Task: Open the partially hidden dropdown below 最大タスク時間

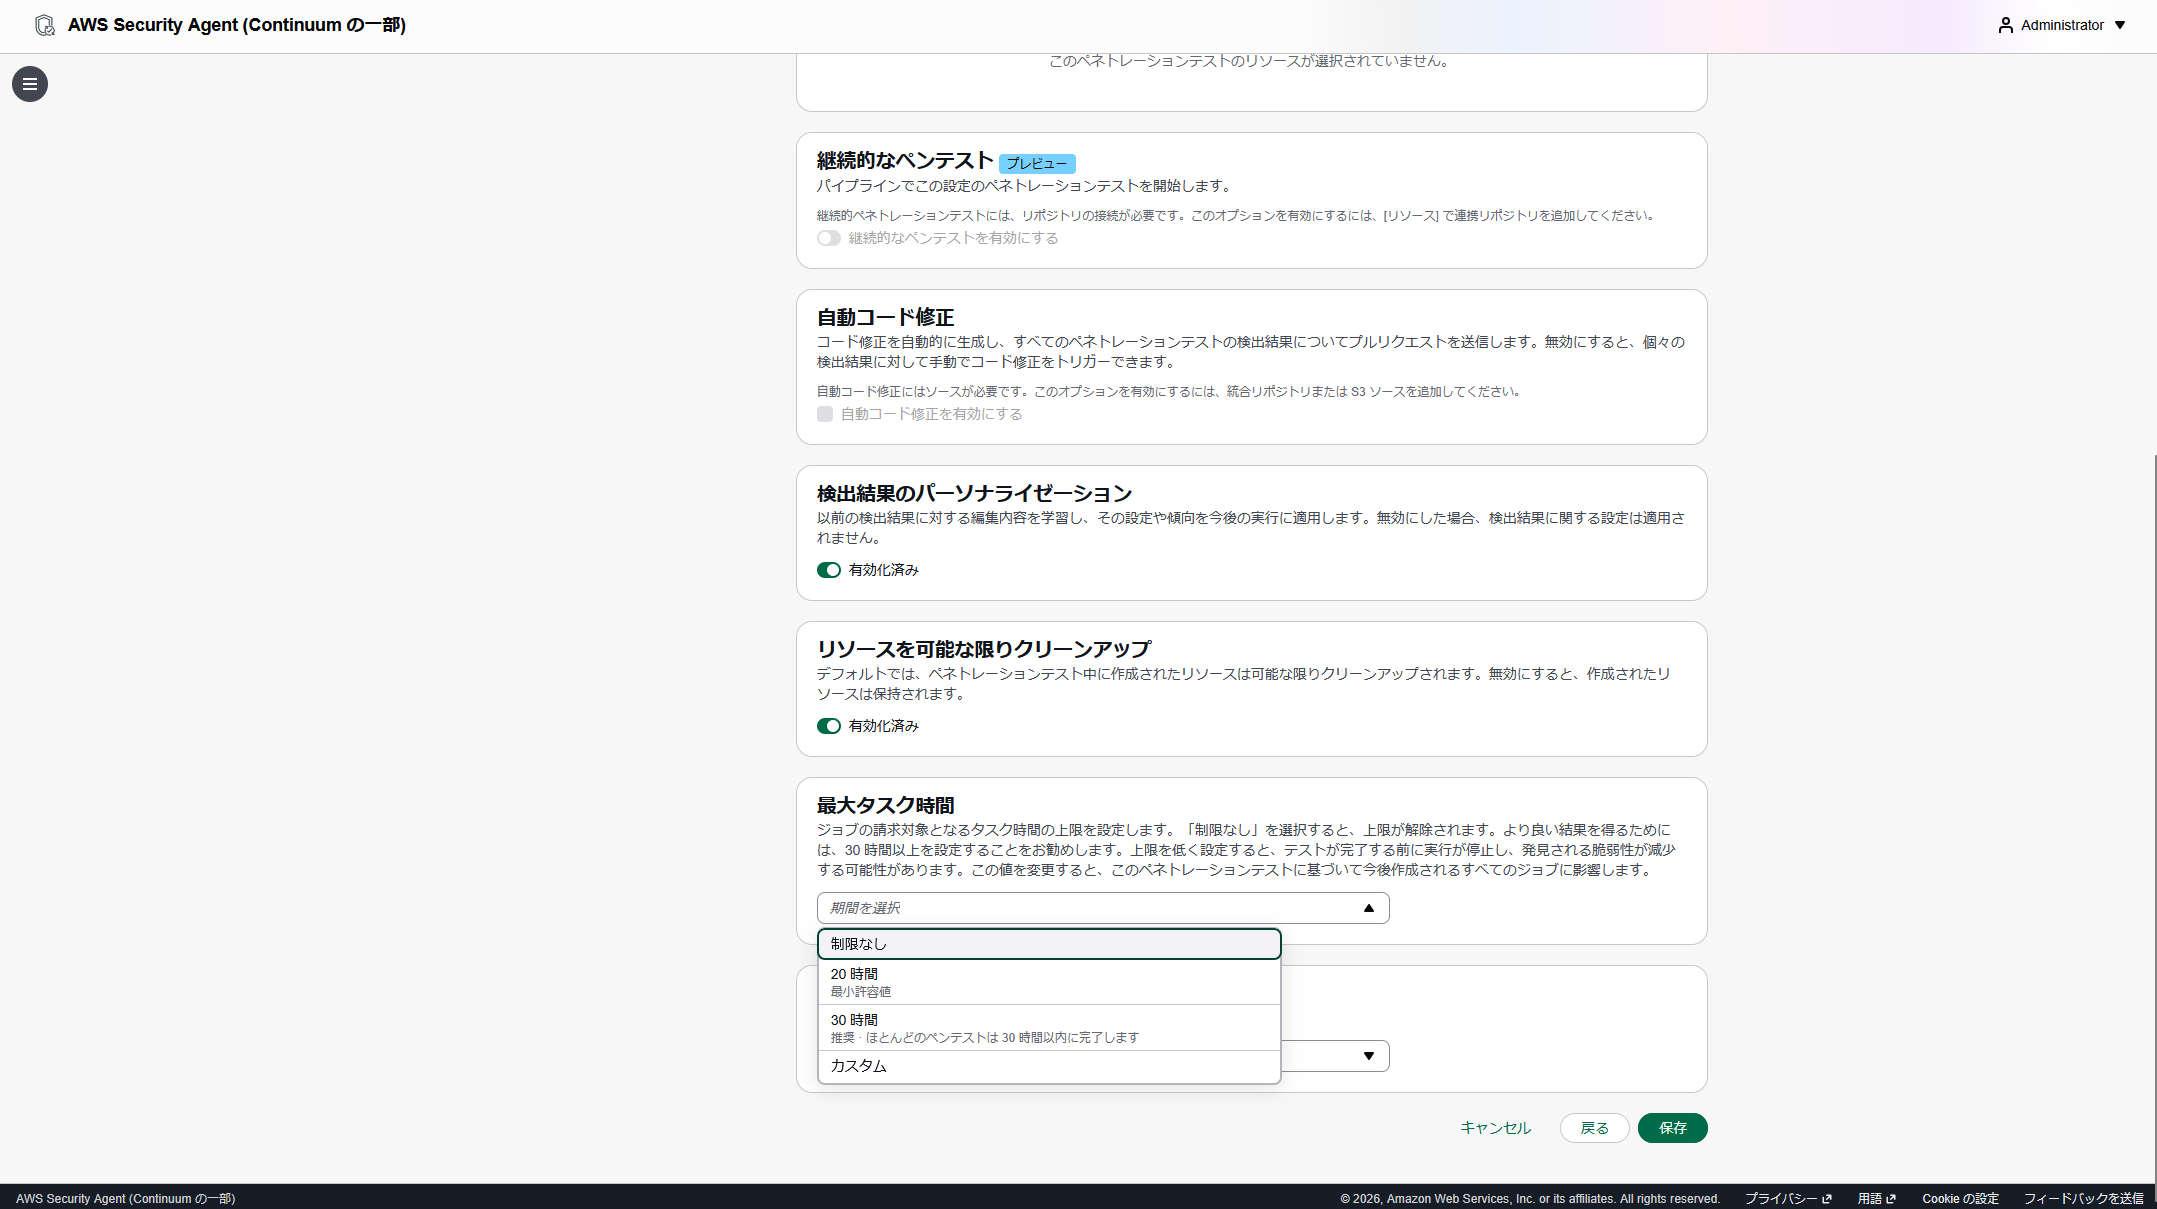Action: coord(1336,1056)
